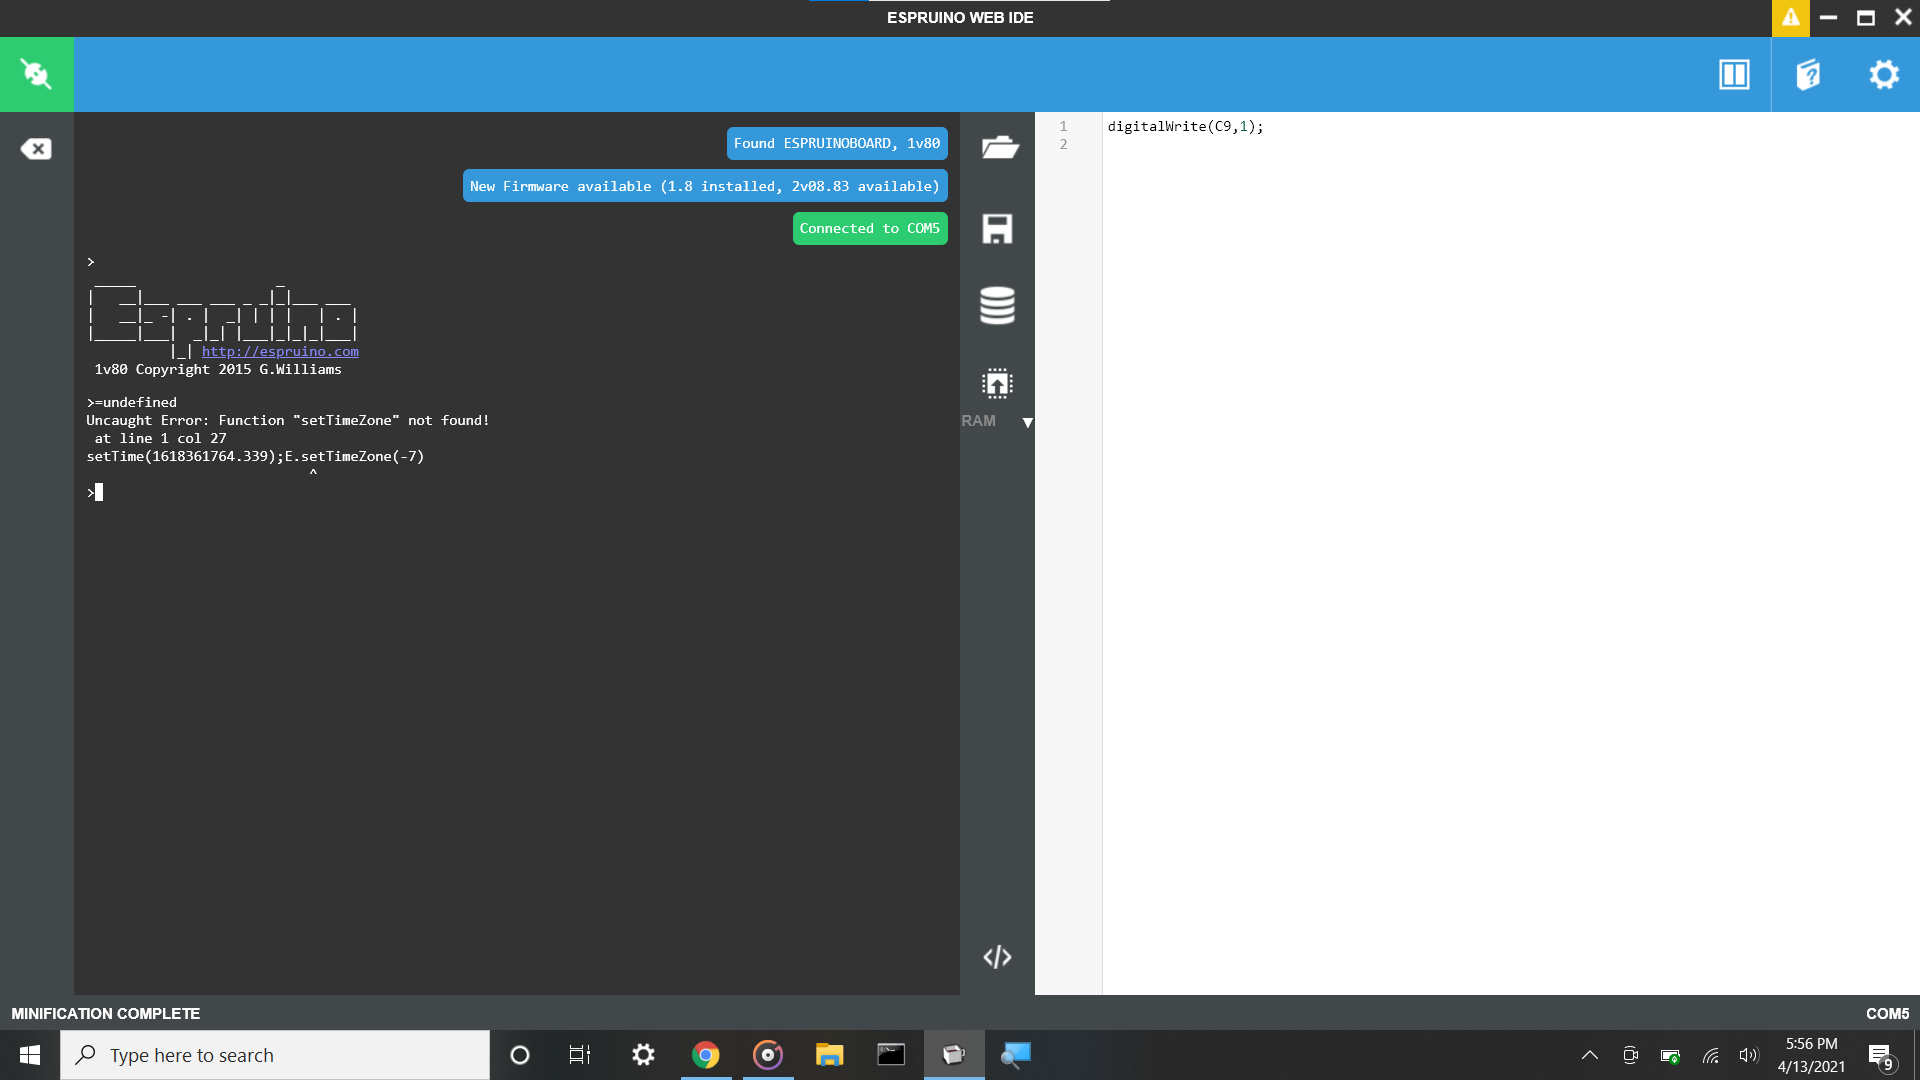Open Google Chrome from the taskbar
The width and height of the screenshot is (1920, 1080).
[x=706, y=1055]
